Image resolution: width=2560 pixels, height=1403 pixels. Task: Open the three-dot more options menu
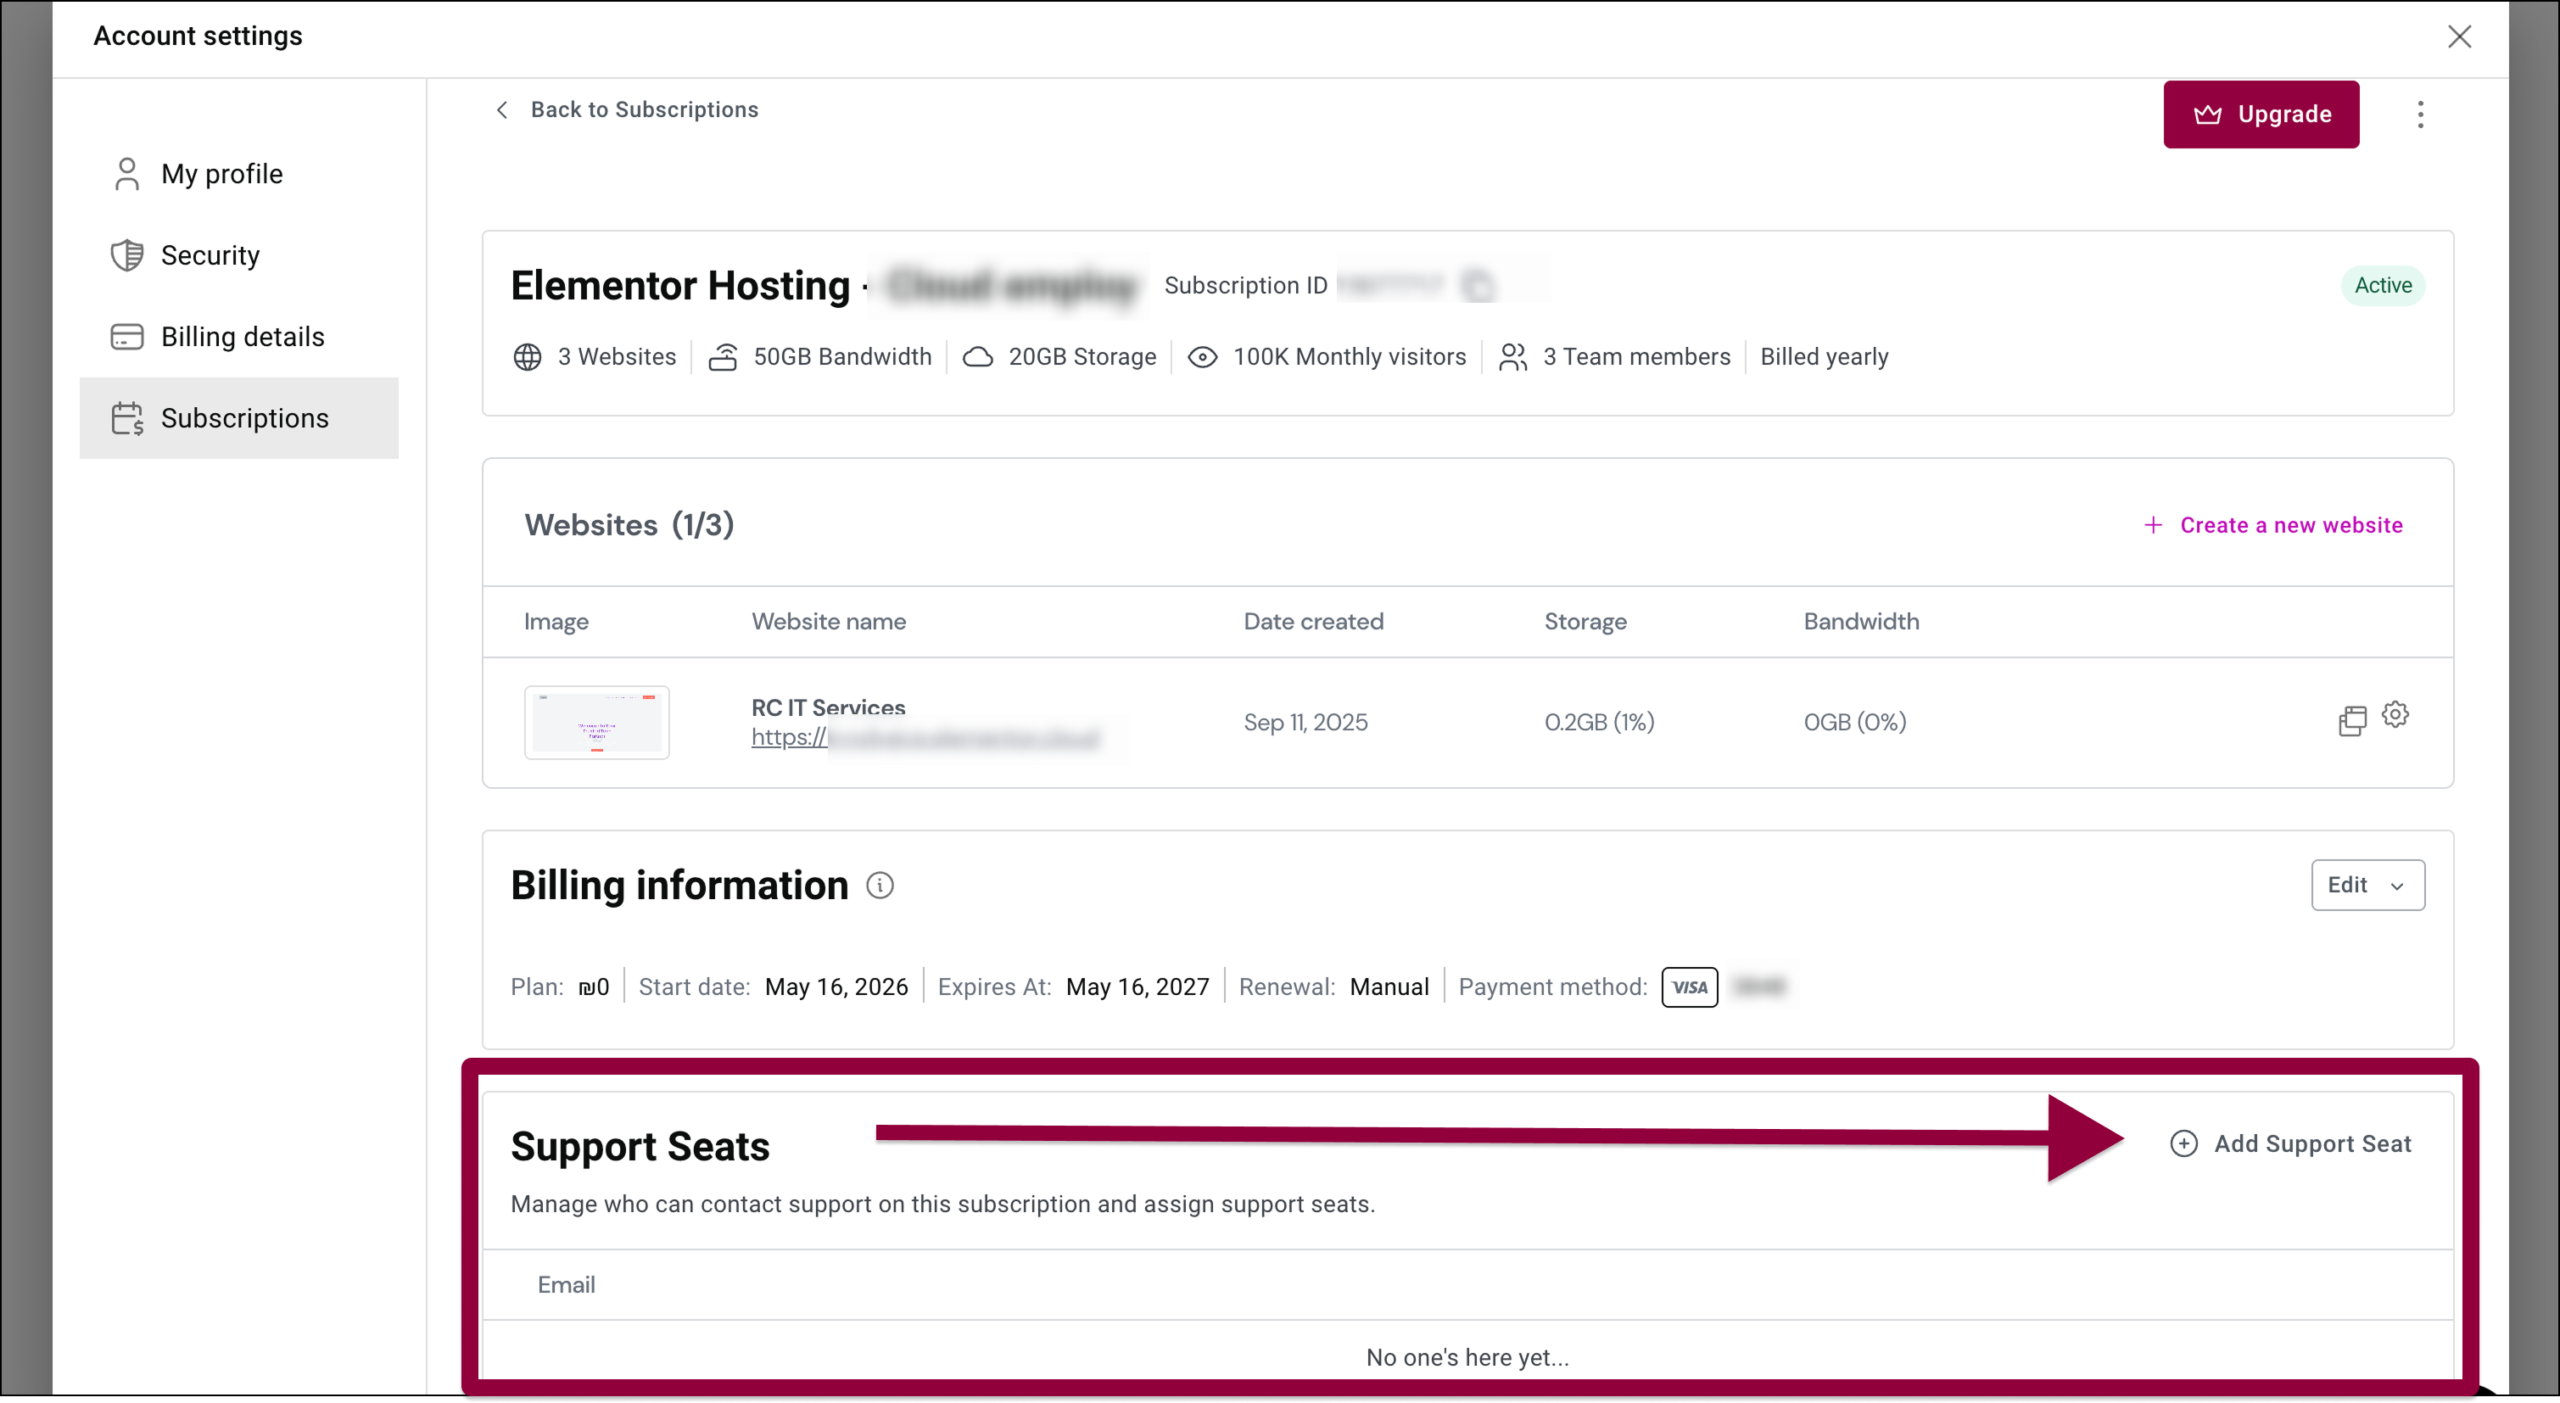click(x=2420, y=114)
